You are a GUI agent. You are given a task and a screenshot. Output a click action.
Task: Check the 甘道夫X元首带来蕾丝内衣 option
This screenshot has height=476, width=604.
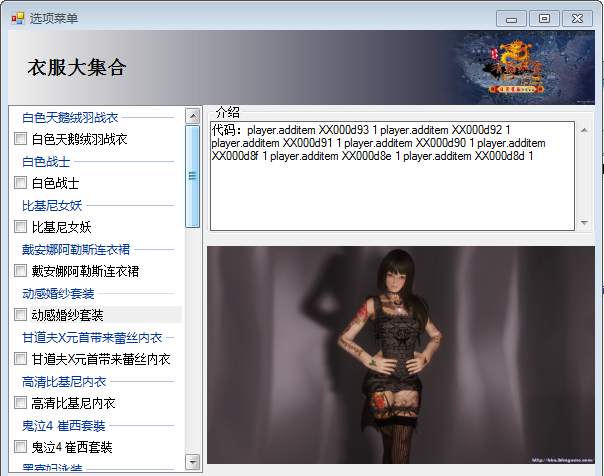20,359
